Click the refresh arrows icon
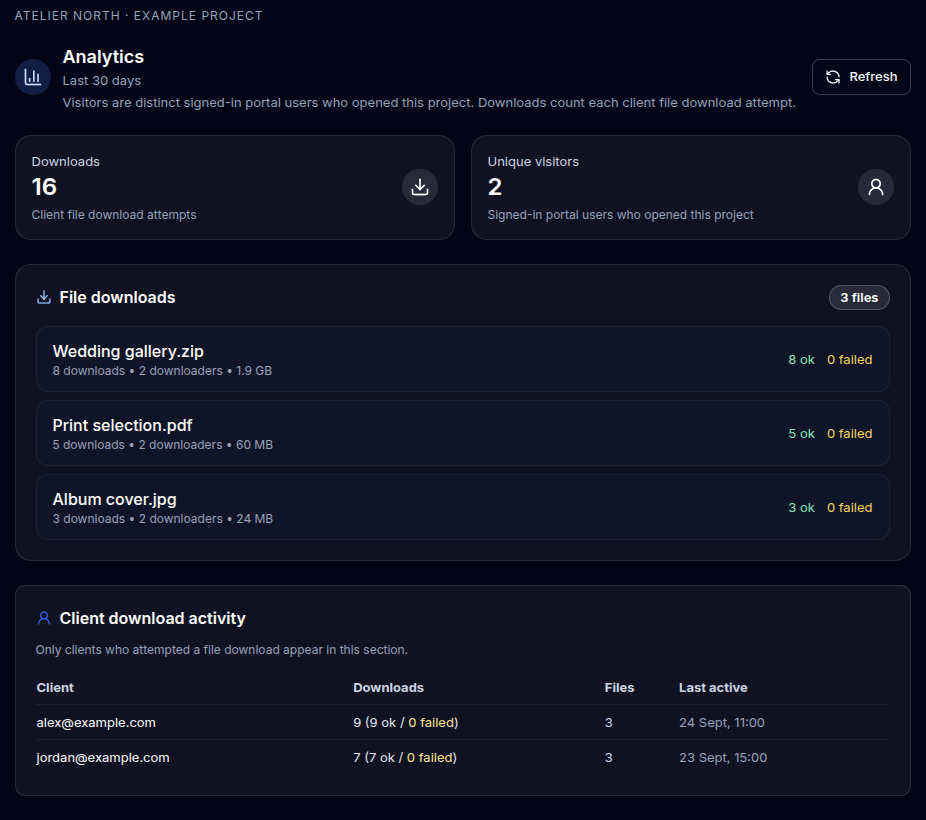 tap(833, 77)
